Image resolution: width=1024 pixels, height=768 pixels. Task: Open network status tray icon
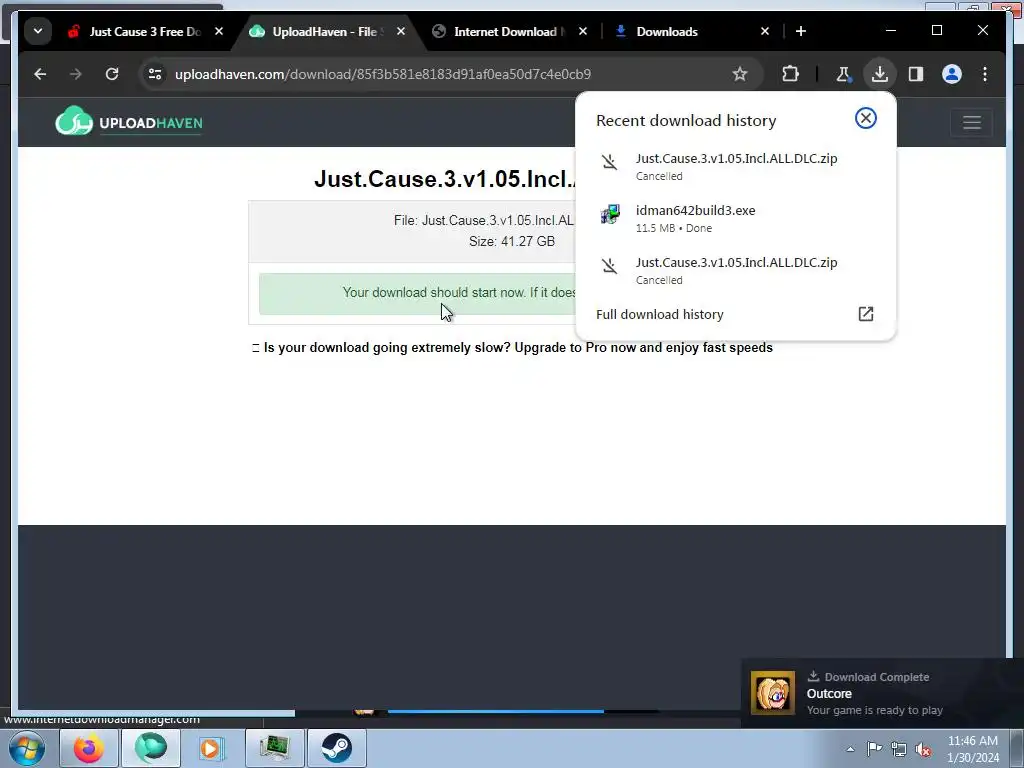point(899,749)
